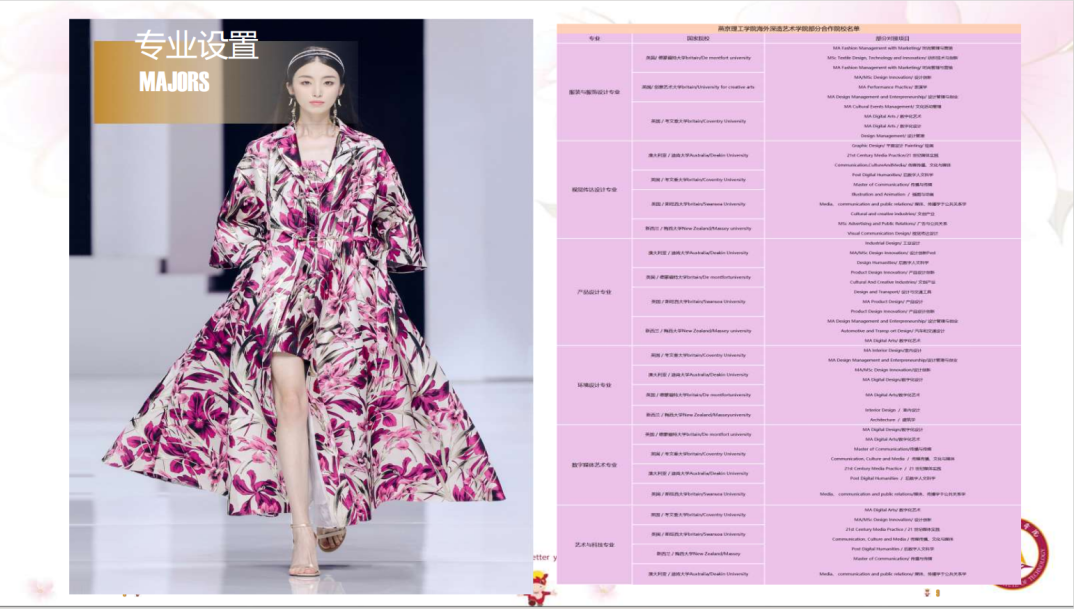
Task: Click Coventry University under 服装与服饰设计专业
Action: 698,121
